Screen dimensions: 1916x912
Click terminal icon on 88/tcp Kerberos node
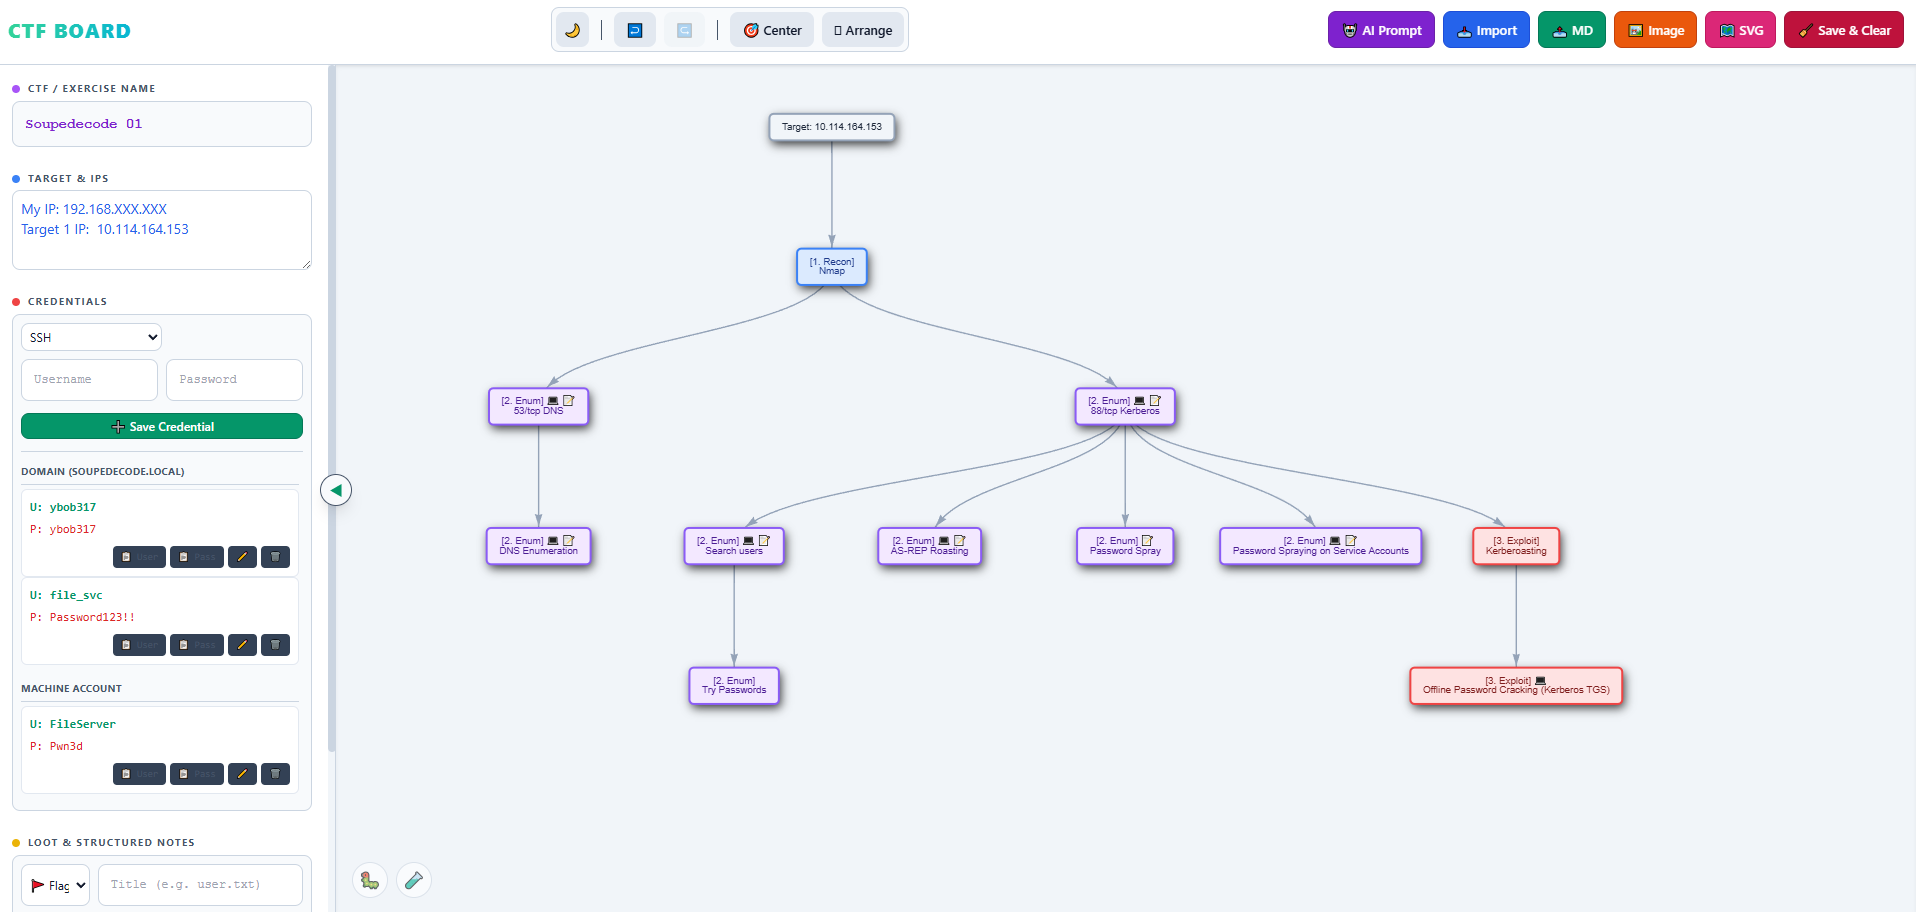[x=1139, y=401]
